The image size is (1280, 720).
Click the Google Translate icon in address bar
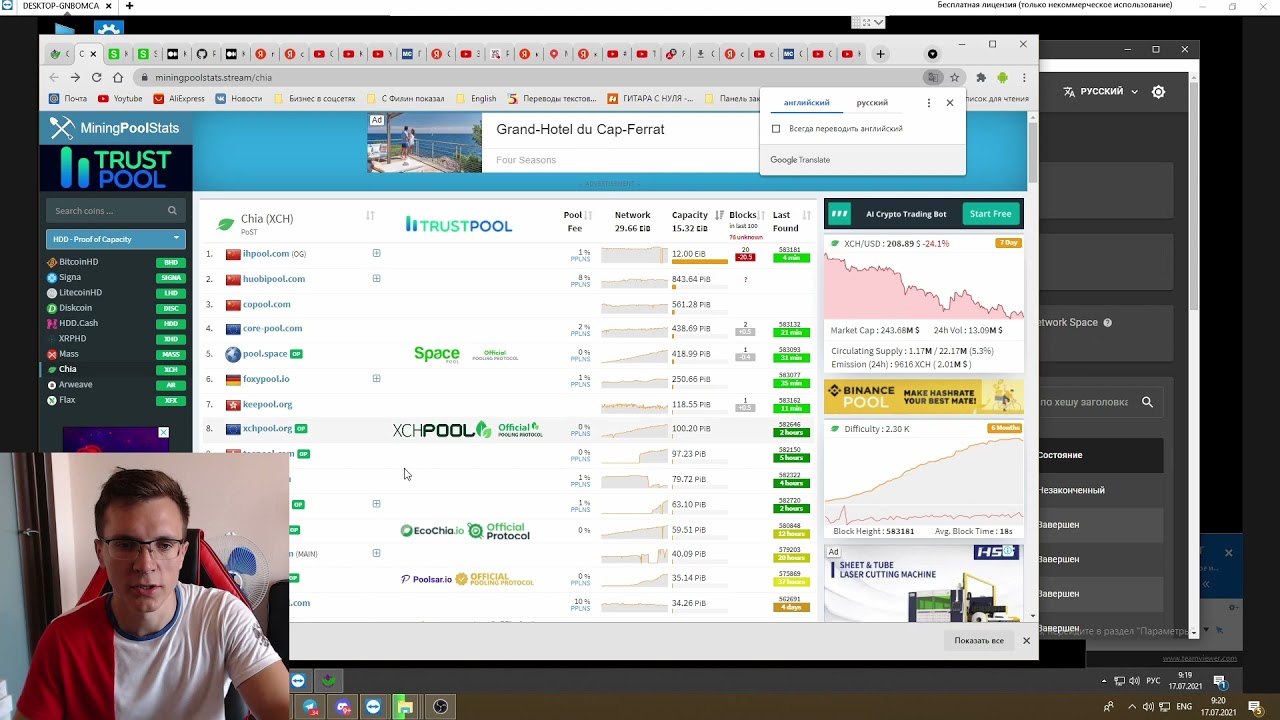(x=933, y=77)
